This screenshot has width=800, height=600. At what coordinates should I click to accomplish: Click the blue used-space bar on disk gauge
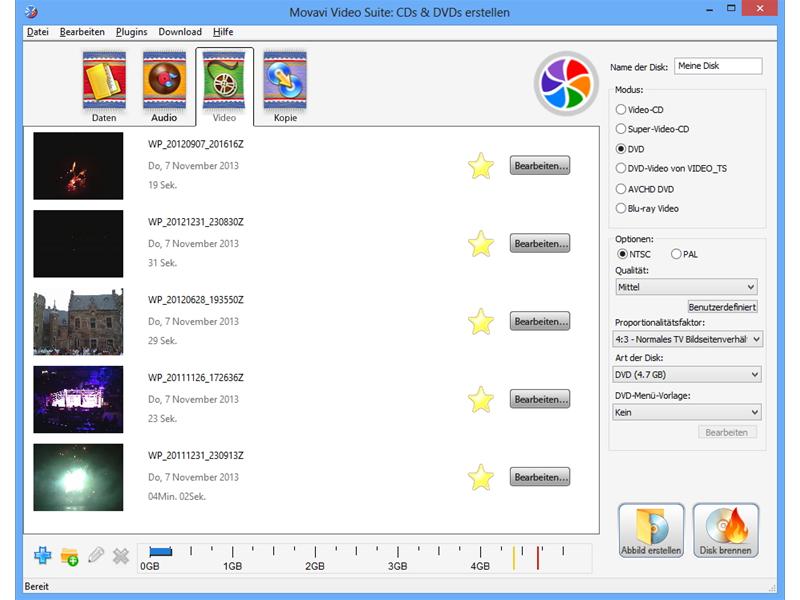[x=161, y=552]
